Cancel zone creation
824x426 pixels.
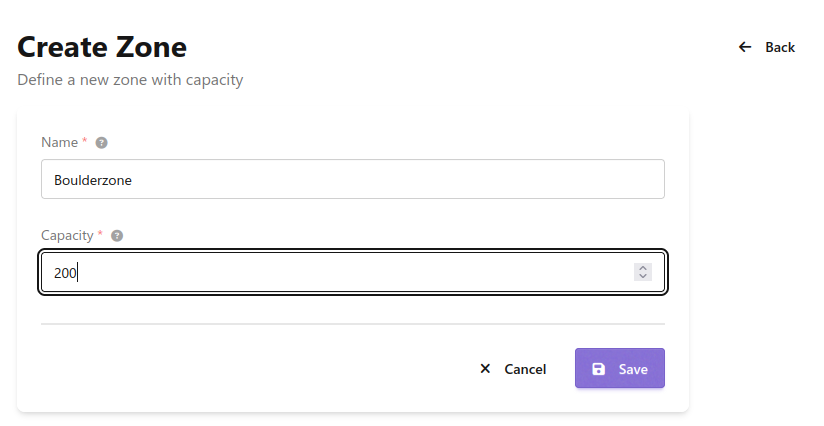(524, 369)
